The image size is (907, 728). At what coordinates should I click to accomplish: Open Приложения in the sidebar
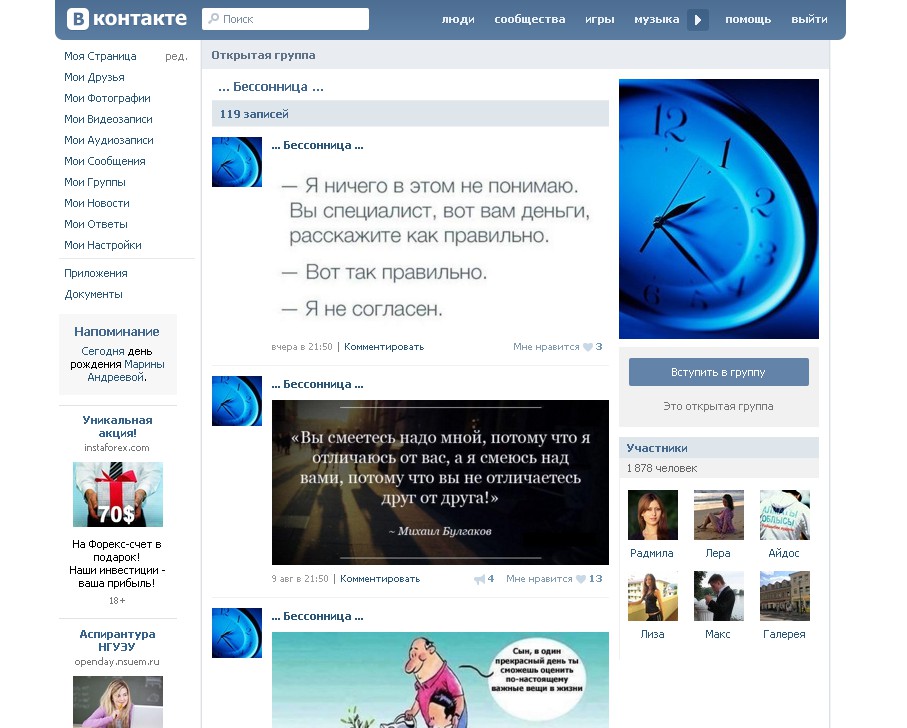[x=95, y=273]
